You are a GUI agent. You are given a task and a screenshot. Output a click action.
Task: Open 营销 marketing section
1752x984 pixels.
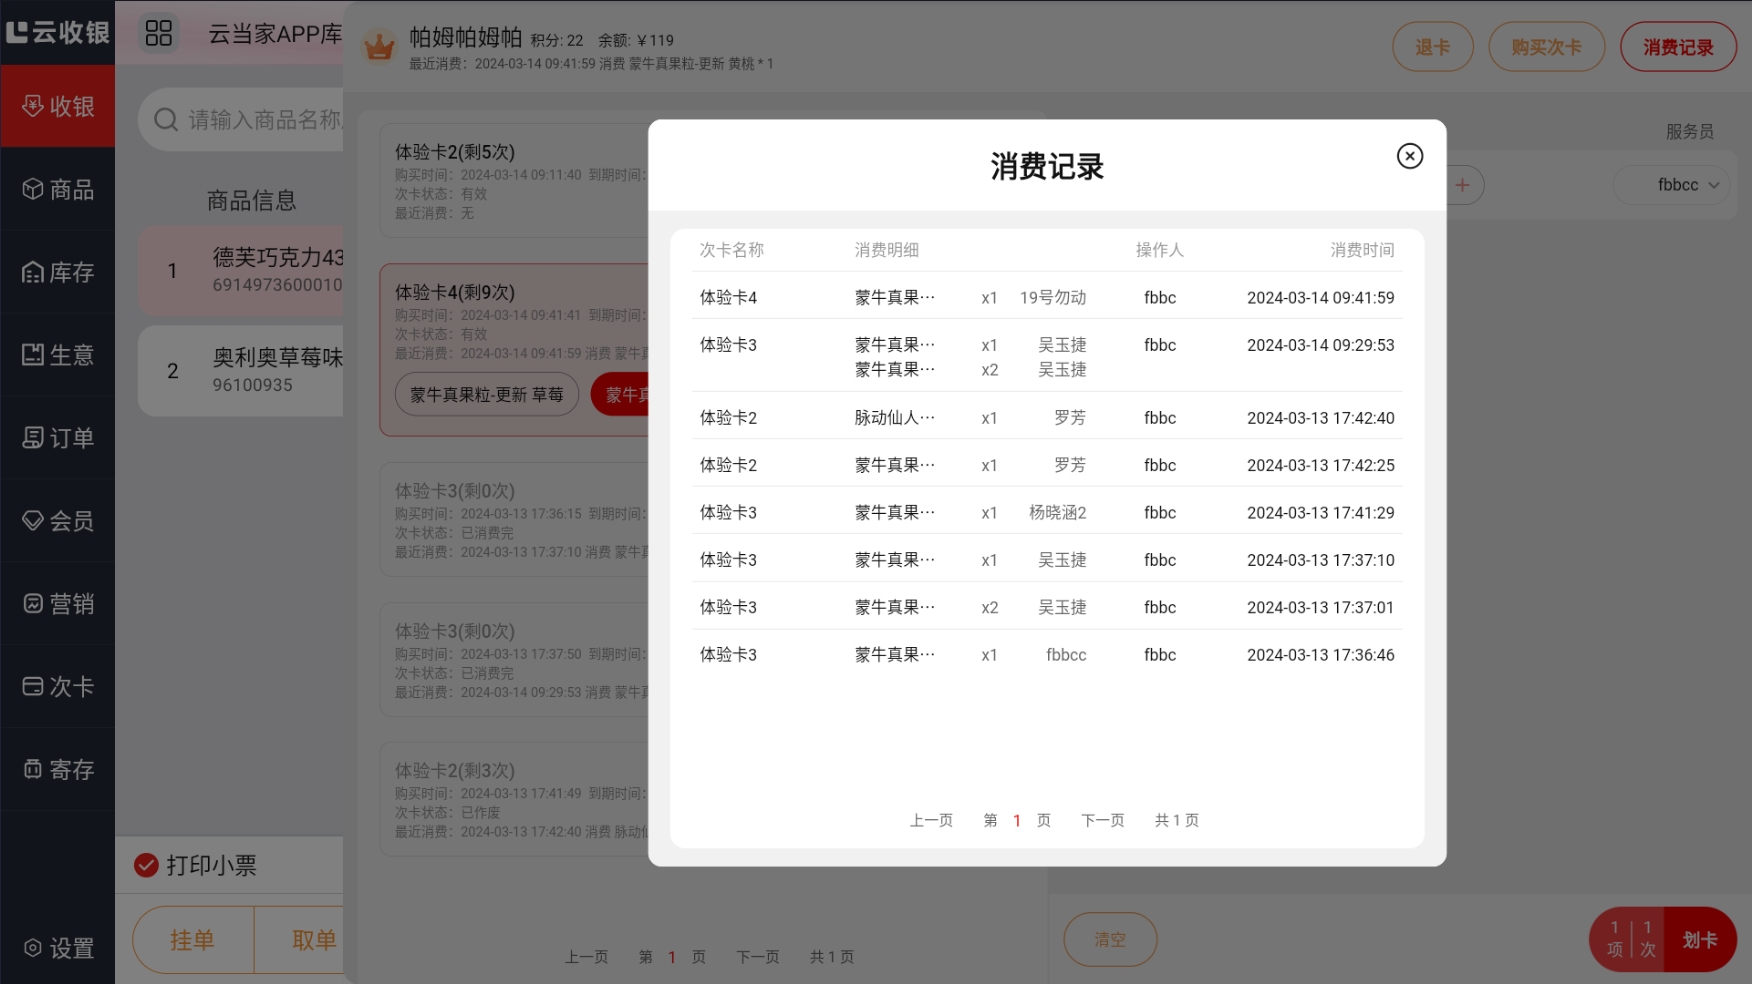pyautogui.click(x=58, y=604)
